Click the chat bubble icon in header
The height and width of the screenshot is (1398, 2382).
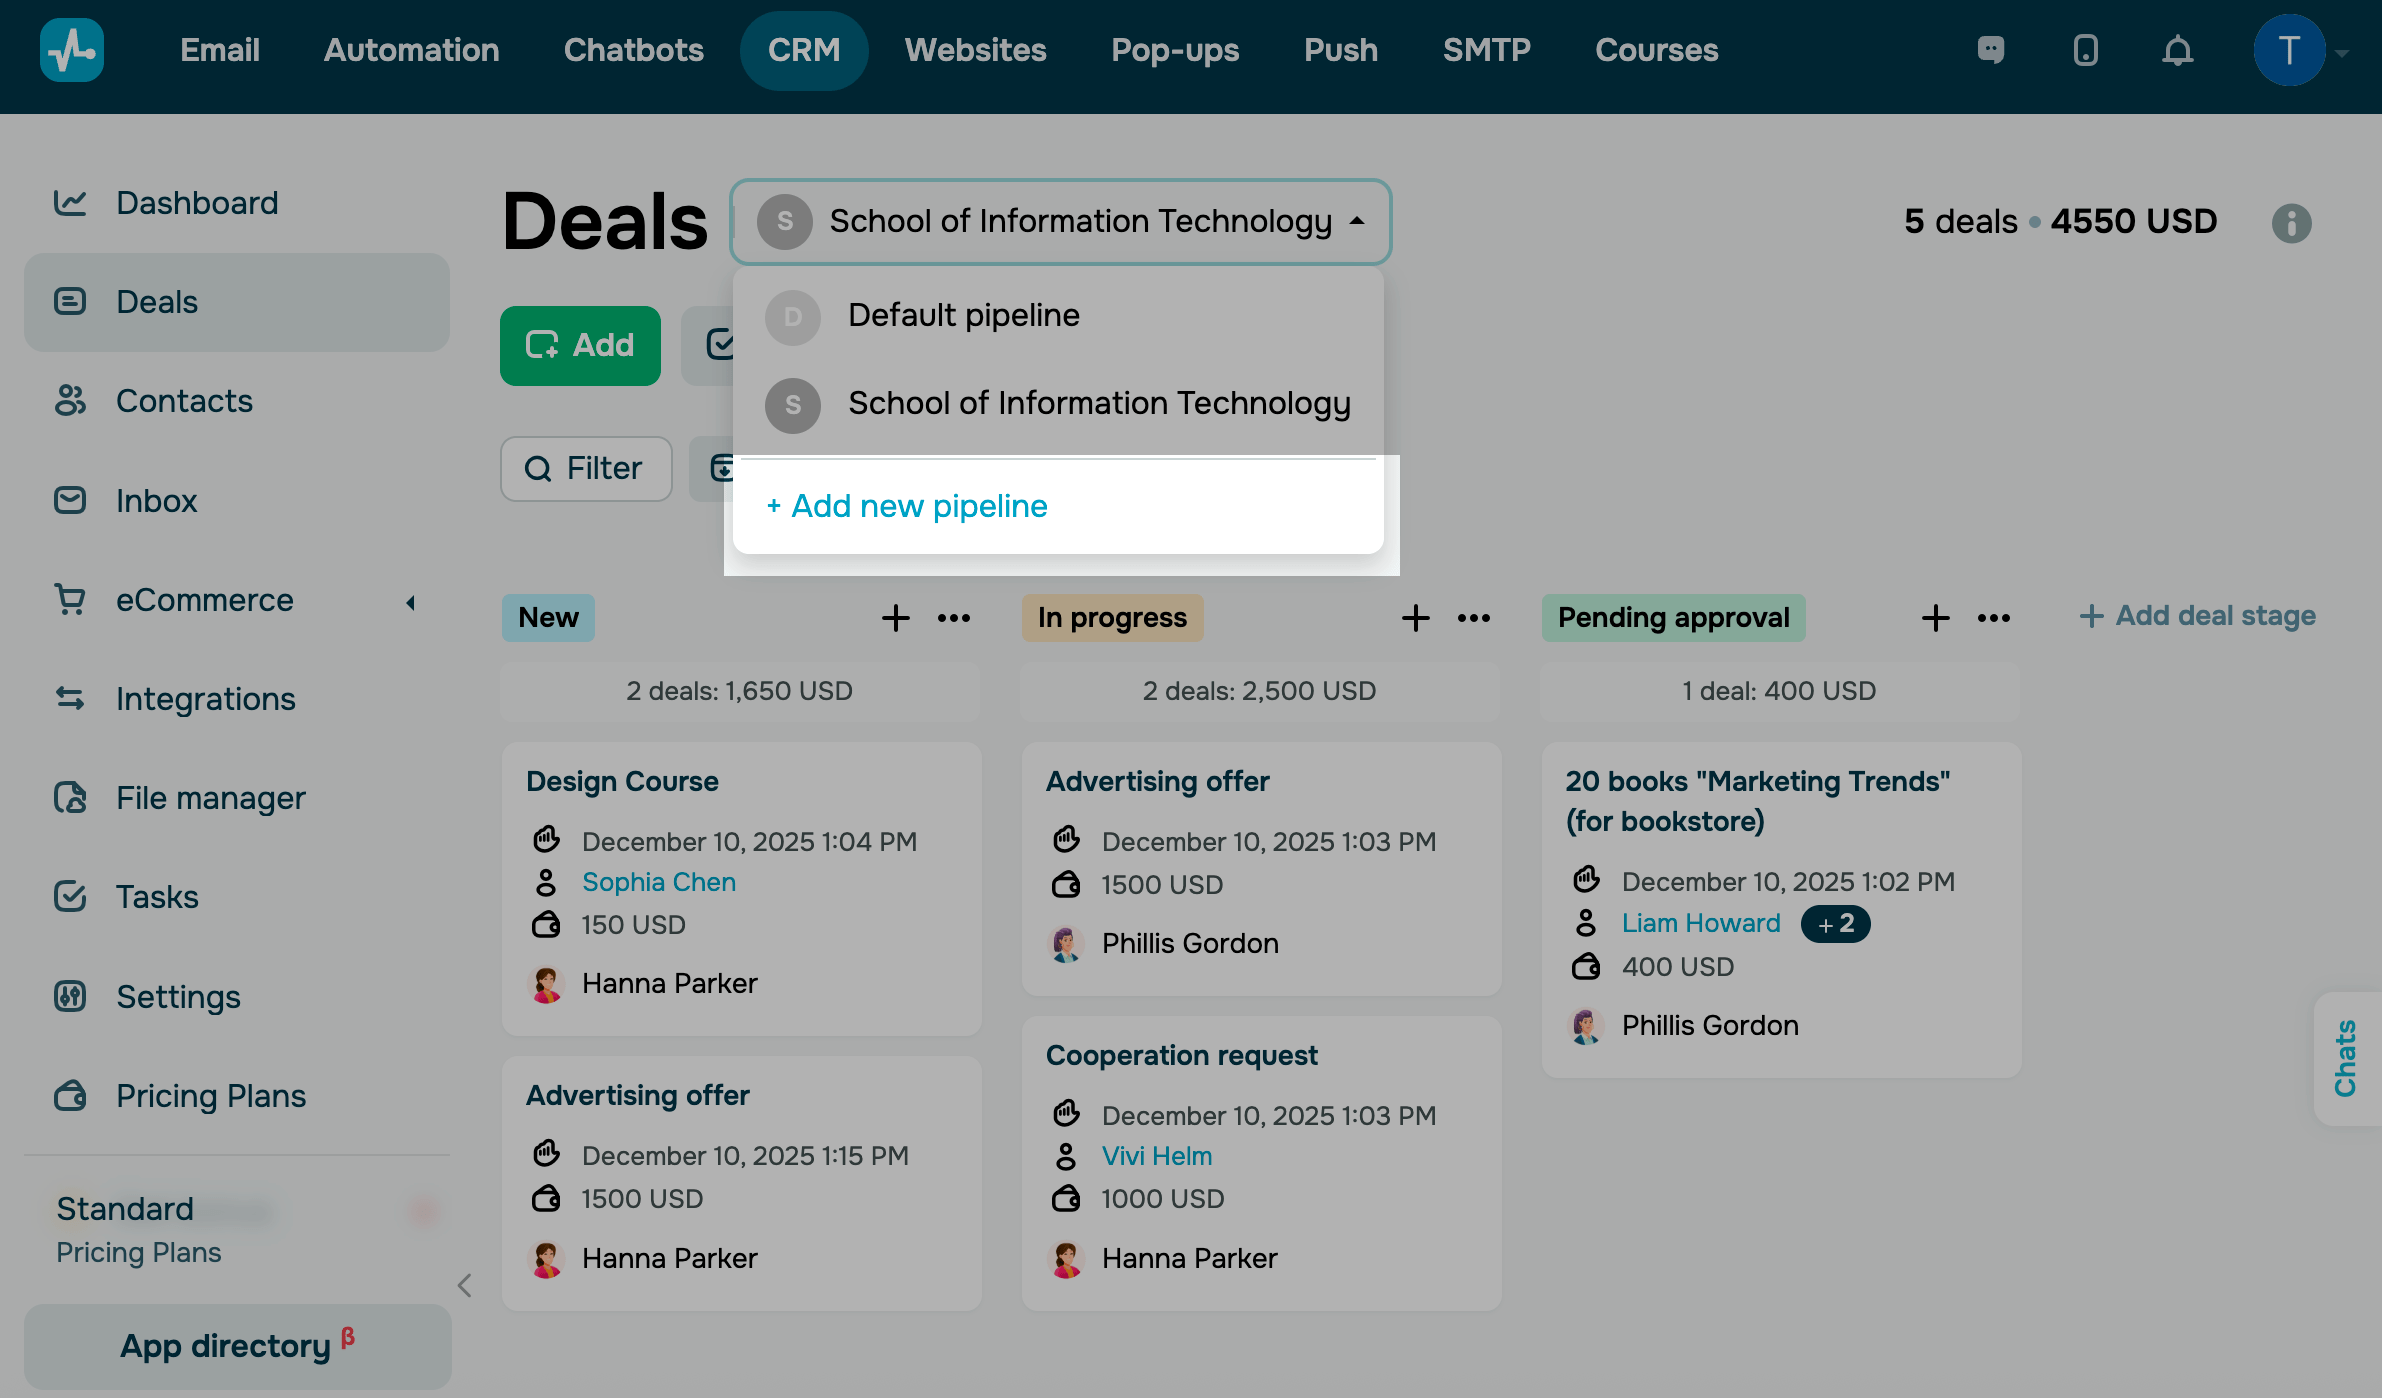[x=1991, y=51]
